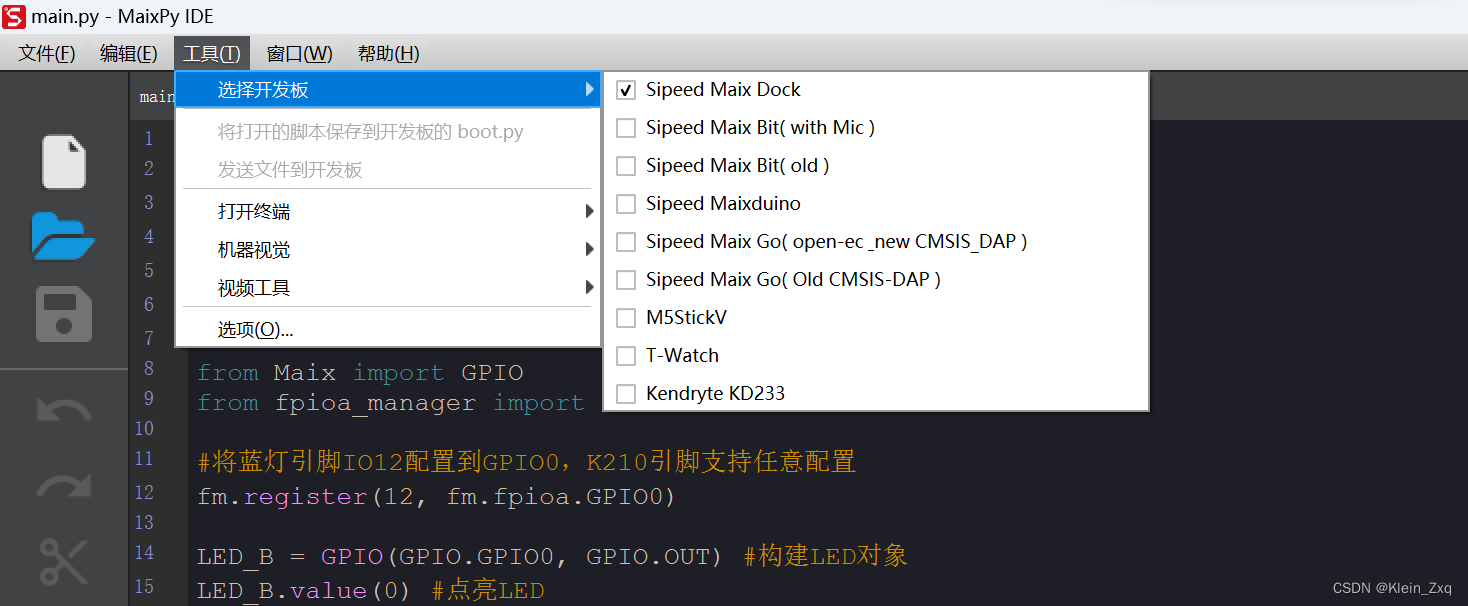Click the undo arrow icon
Image resolution: width=1468 pixels, height=606 pixels.
tap(63, 410)
